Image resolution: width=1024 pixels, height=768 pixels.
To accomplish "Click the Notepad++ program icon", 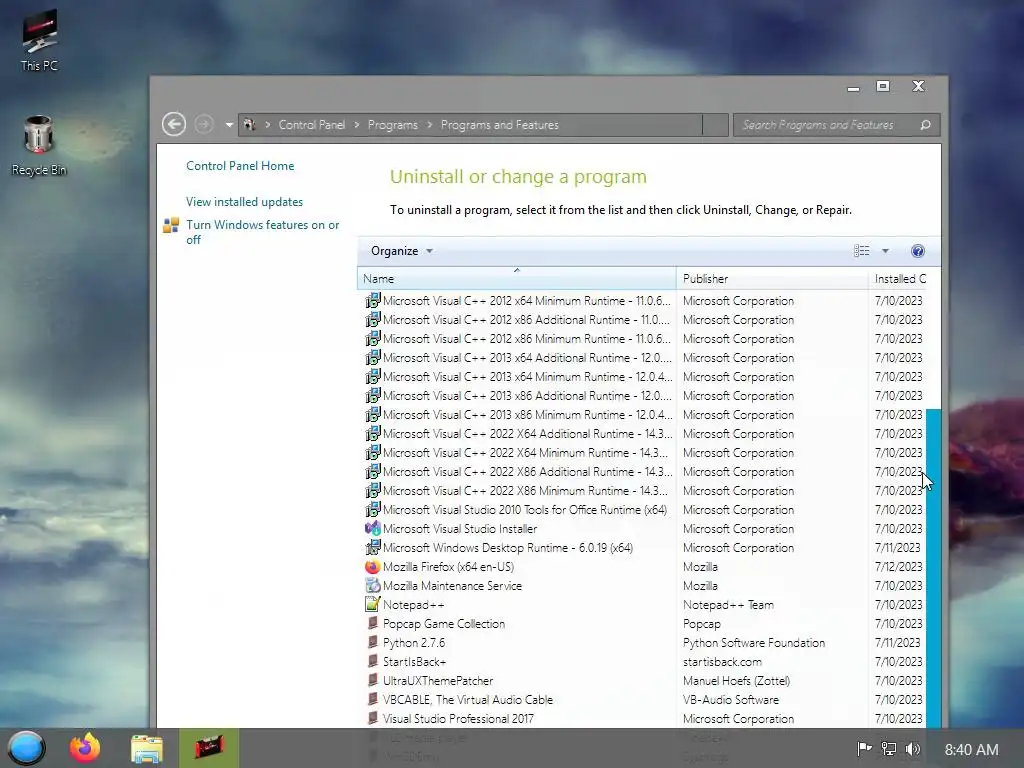I will coord(372,604).
